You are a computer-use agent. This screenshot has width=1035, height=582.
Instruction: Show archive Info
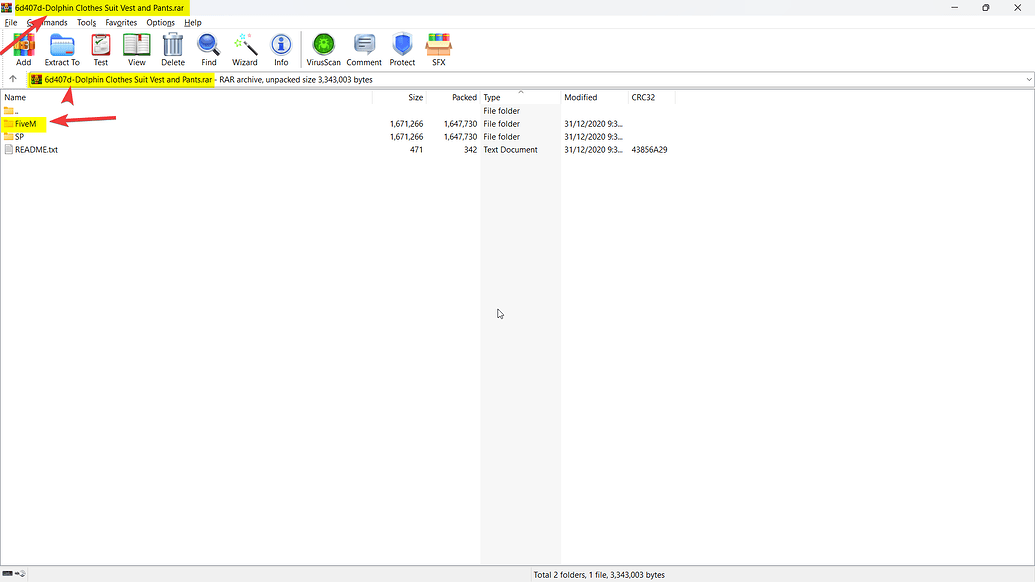pyautogui.click(x=281, y=48)
